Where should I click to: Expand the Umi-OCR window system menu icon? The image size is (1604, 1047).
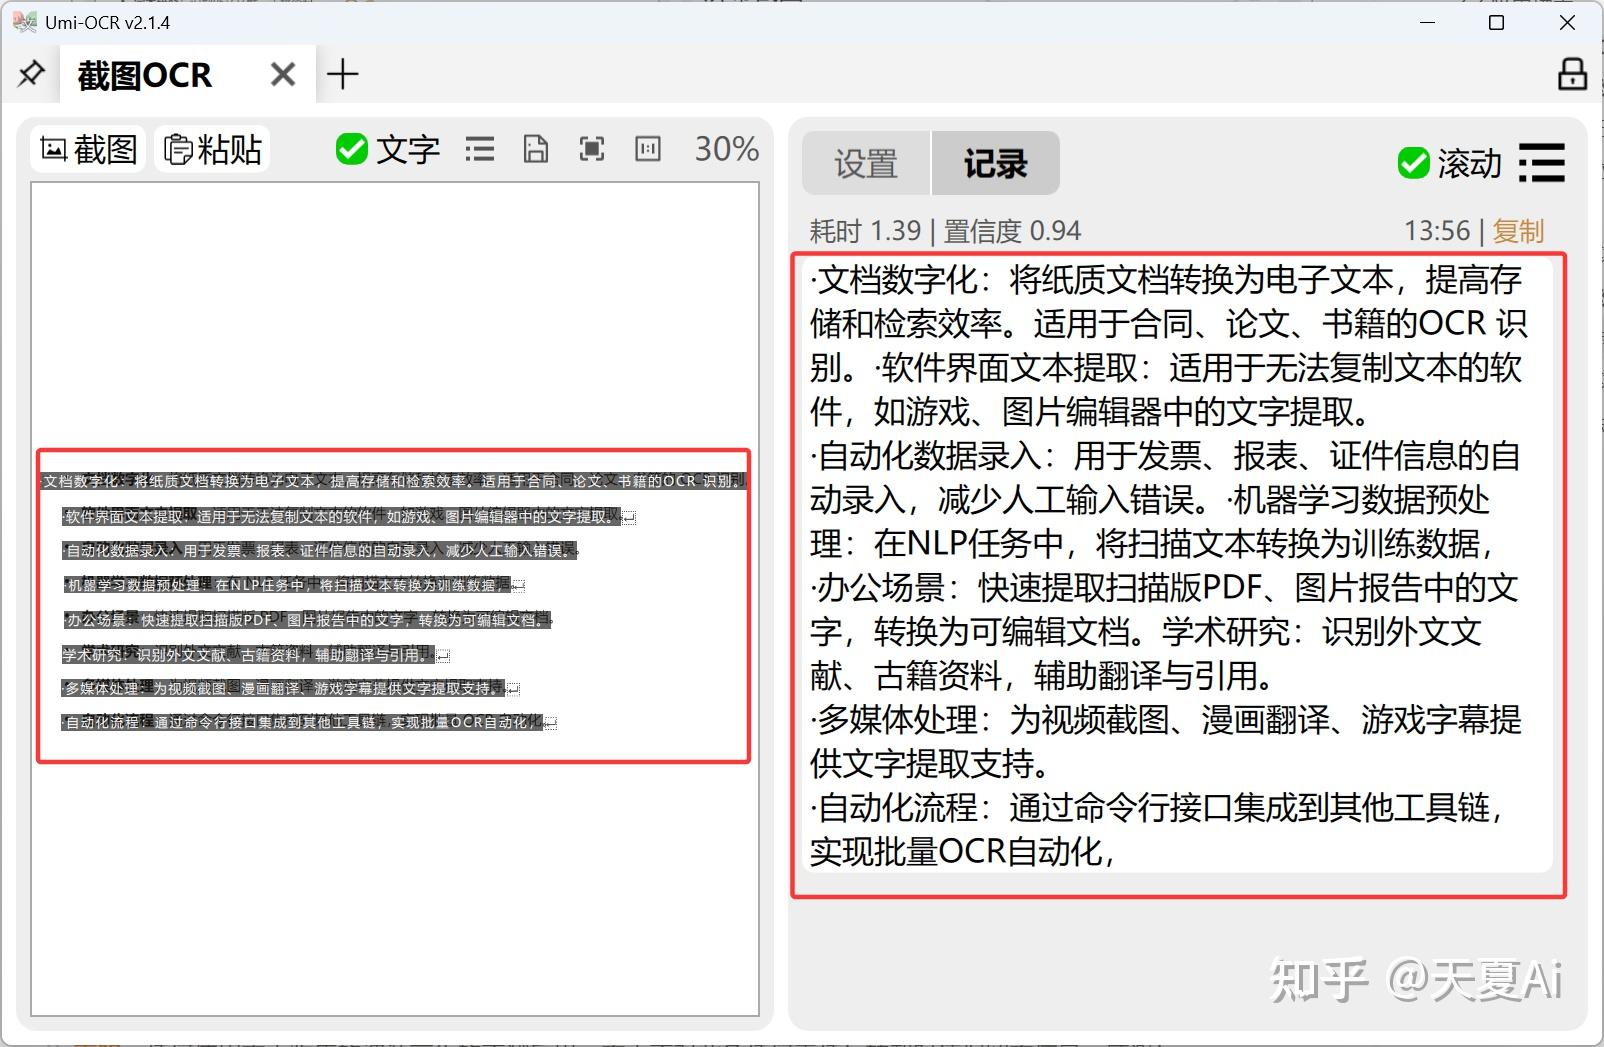point(22,21)
